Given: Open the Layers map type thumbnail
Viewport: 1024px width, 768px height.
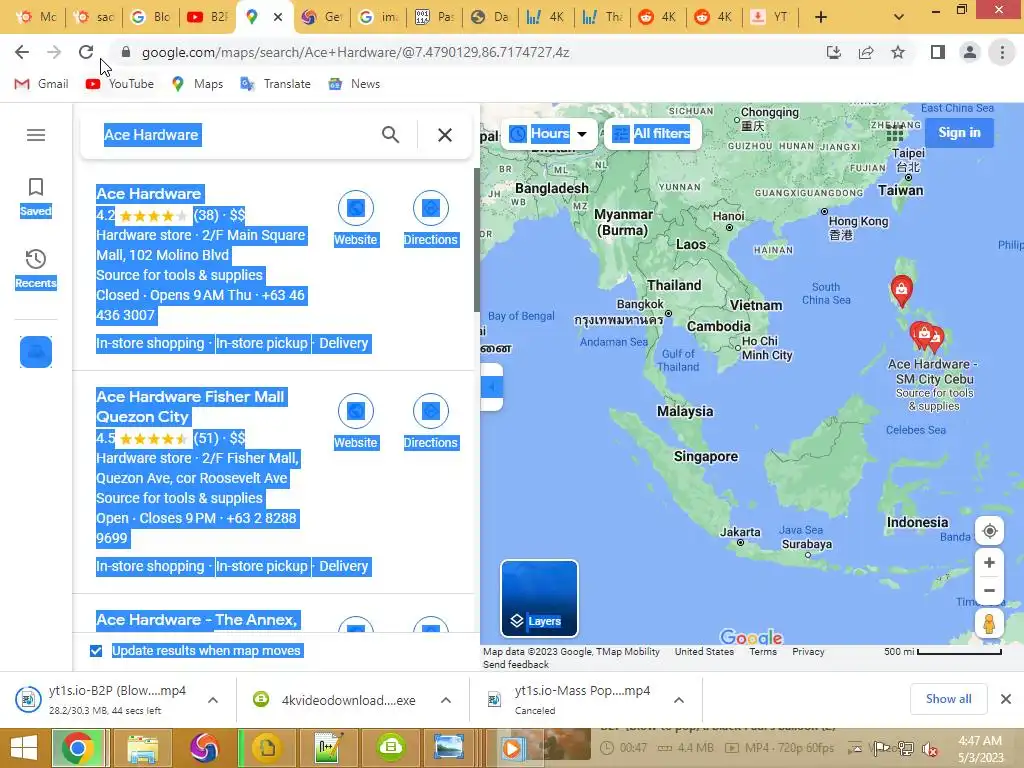Looking at the screenshot, I should point(539,598).
